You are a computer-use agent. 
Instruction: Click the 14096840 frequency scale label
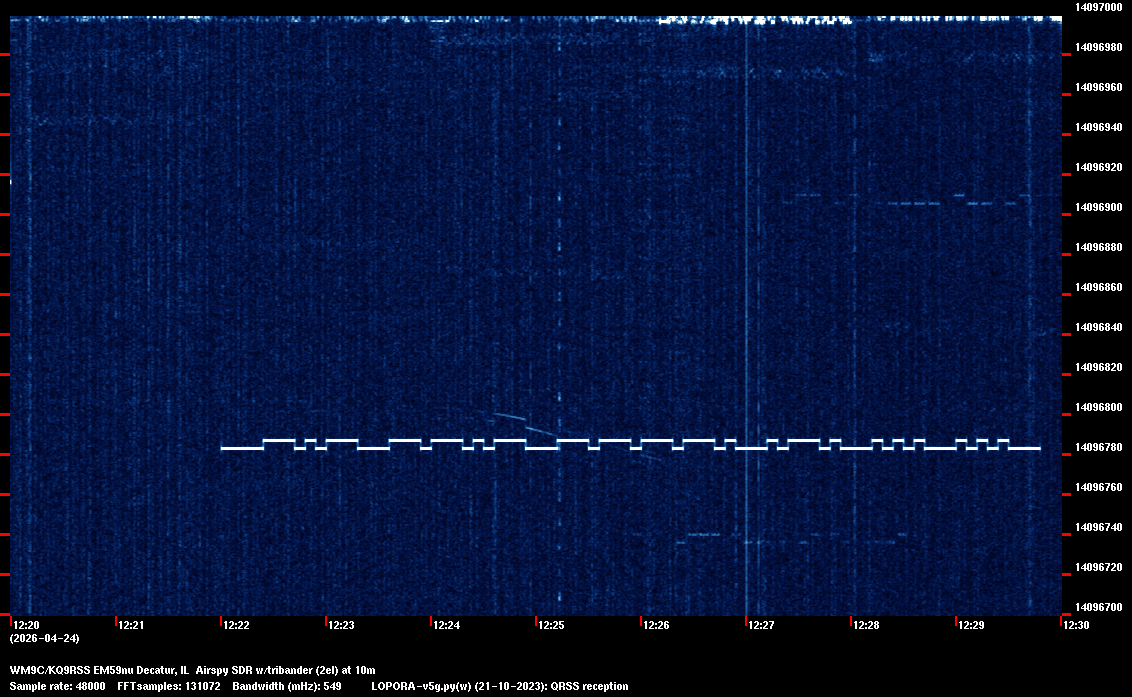point(1098,327)
